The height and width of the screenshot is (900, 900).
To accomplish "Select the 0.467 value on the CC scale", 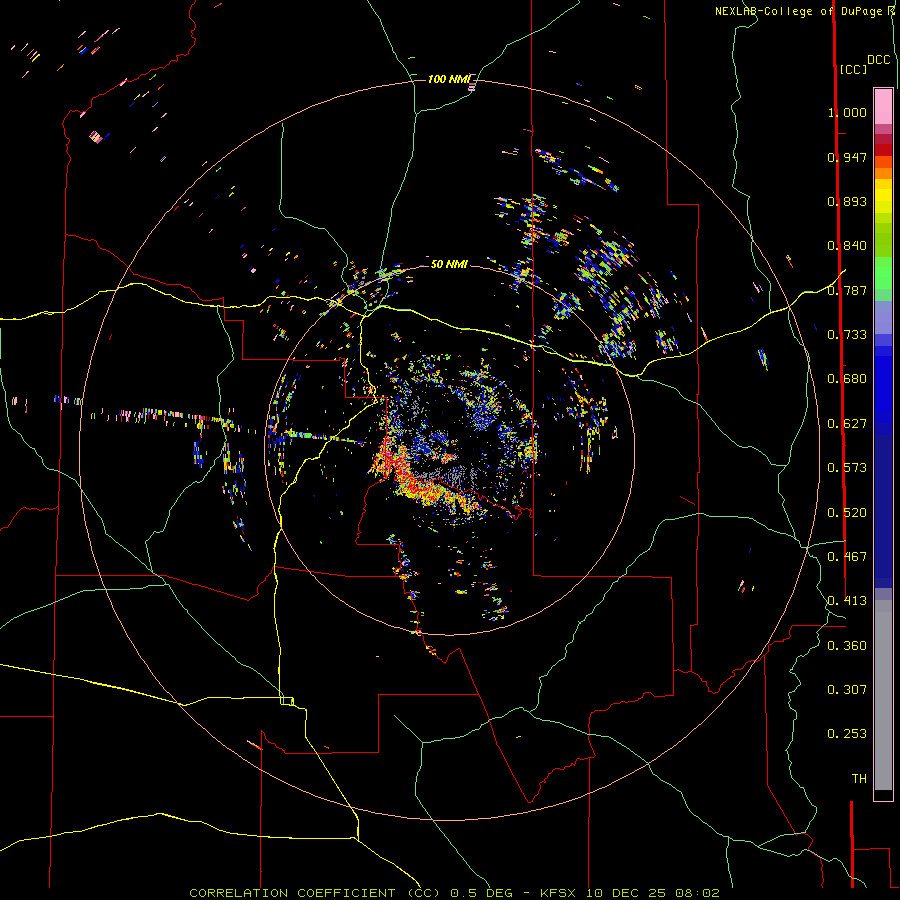I will (x=847, y=556).
